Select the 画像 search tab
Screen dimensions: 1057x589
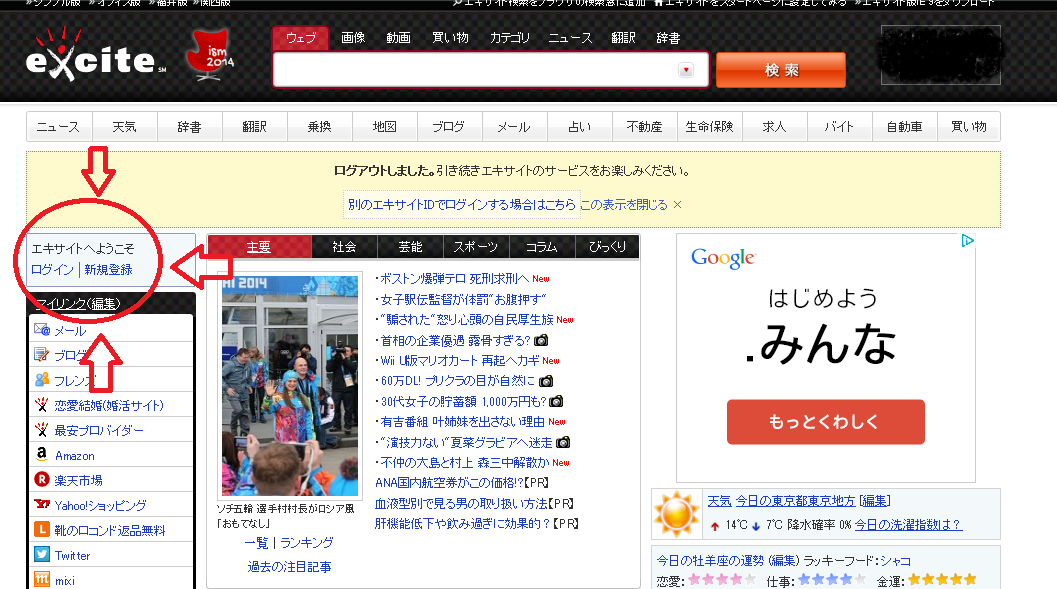pos(353,38)
